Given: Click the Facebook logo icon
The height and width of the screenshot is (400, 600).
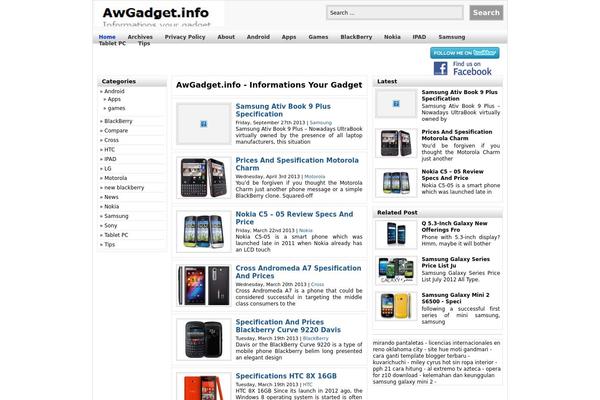Looking at the screenshot, I should [440, 69].
